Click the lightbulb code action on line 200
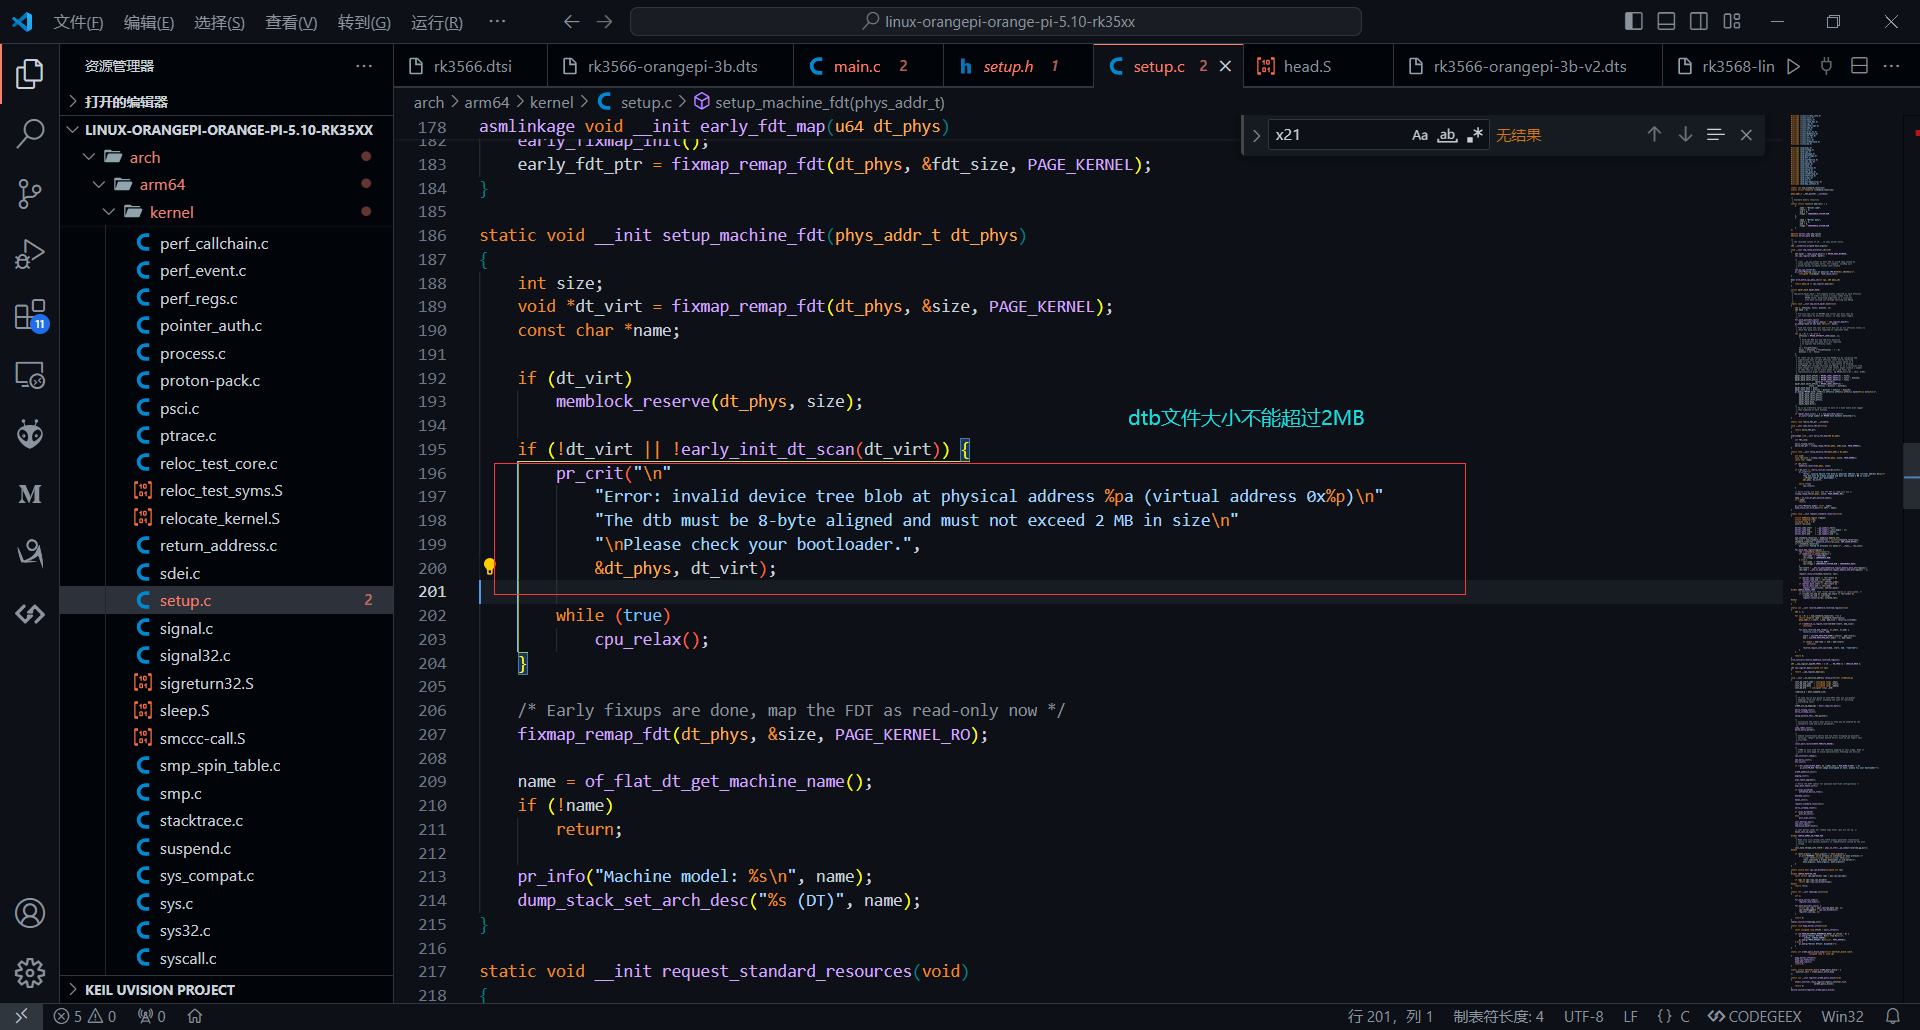 click(x=489, y=567)
